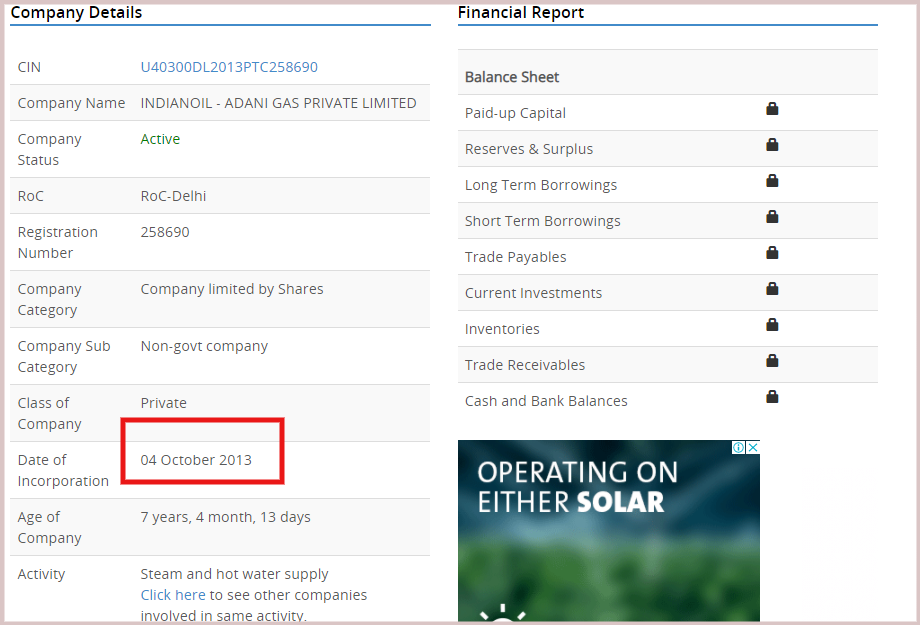Click the 'Financial Report' section heading
The height and width of the screenshot is (625, 920).
521,12
